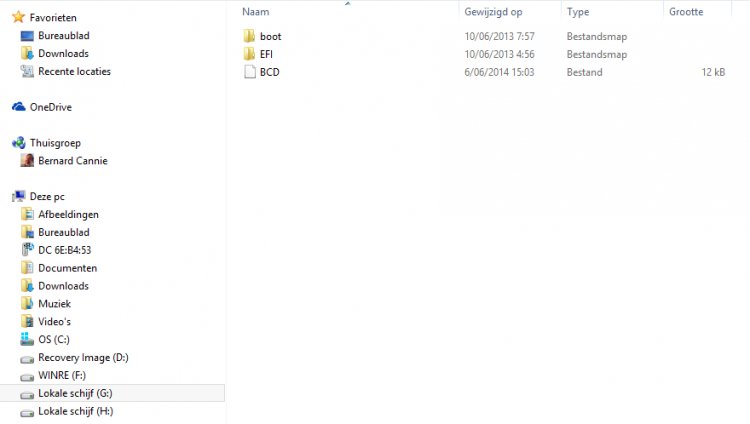The width and height of the screenshot is (750, 424).
Task: Click Bestandsmap type in boot row
Action: click(x=596, y=36)
